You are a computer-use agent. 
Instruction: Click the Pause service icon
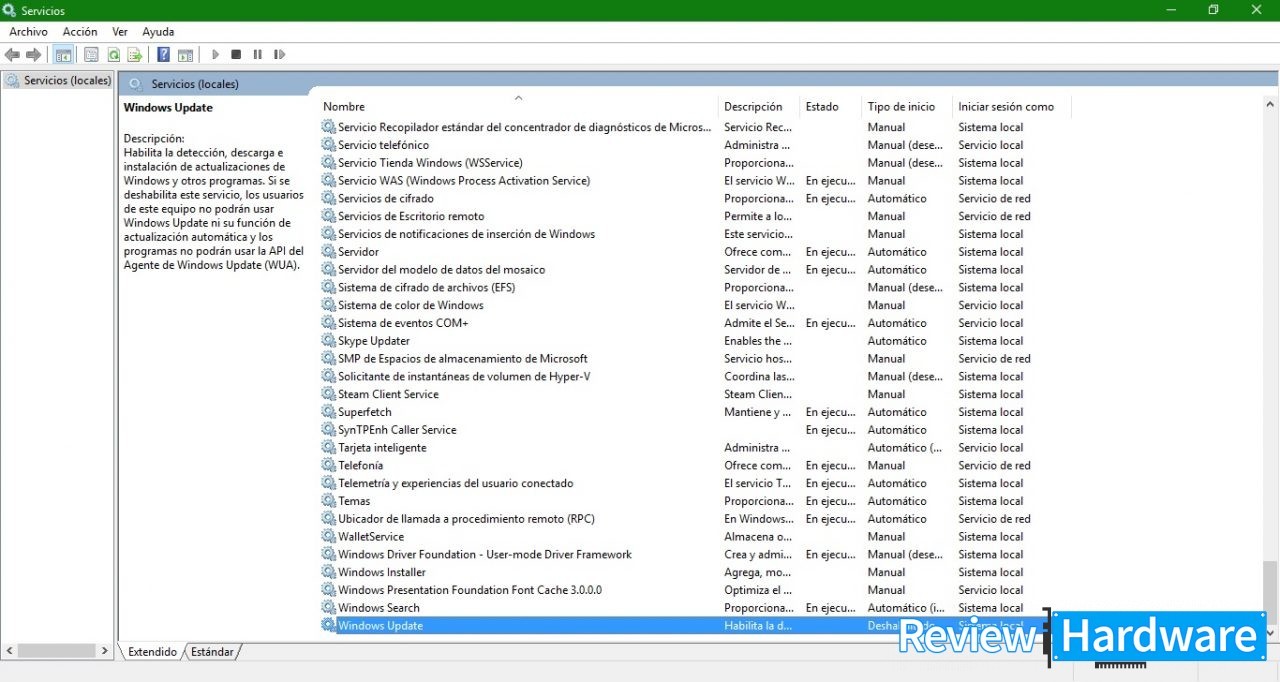(x=257, y=55)
